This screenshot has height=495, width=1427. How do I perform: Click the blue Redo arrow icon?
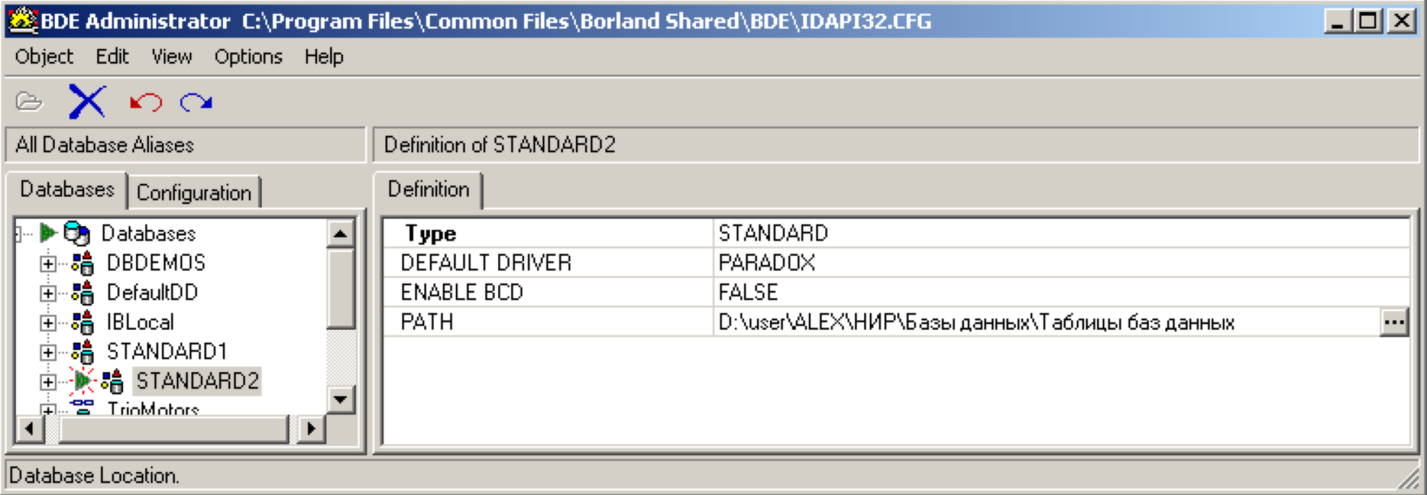[x=196, y=102]
